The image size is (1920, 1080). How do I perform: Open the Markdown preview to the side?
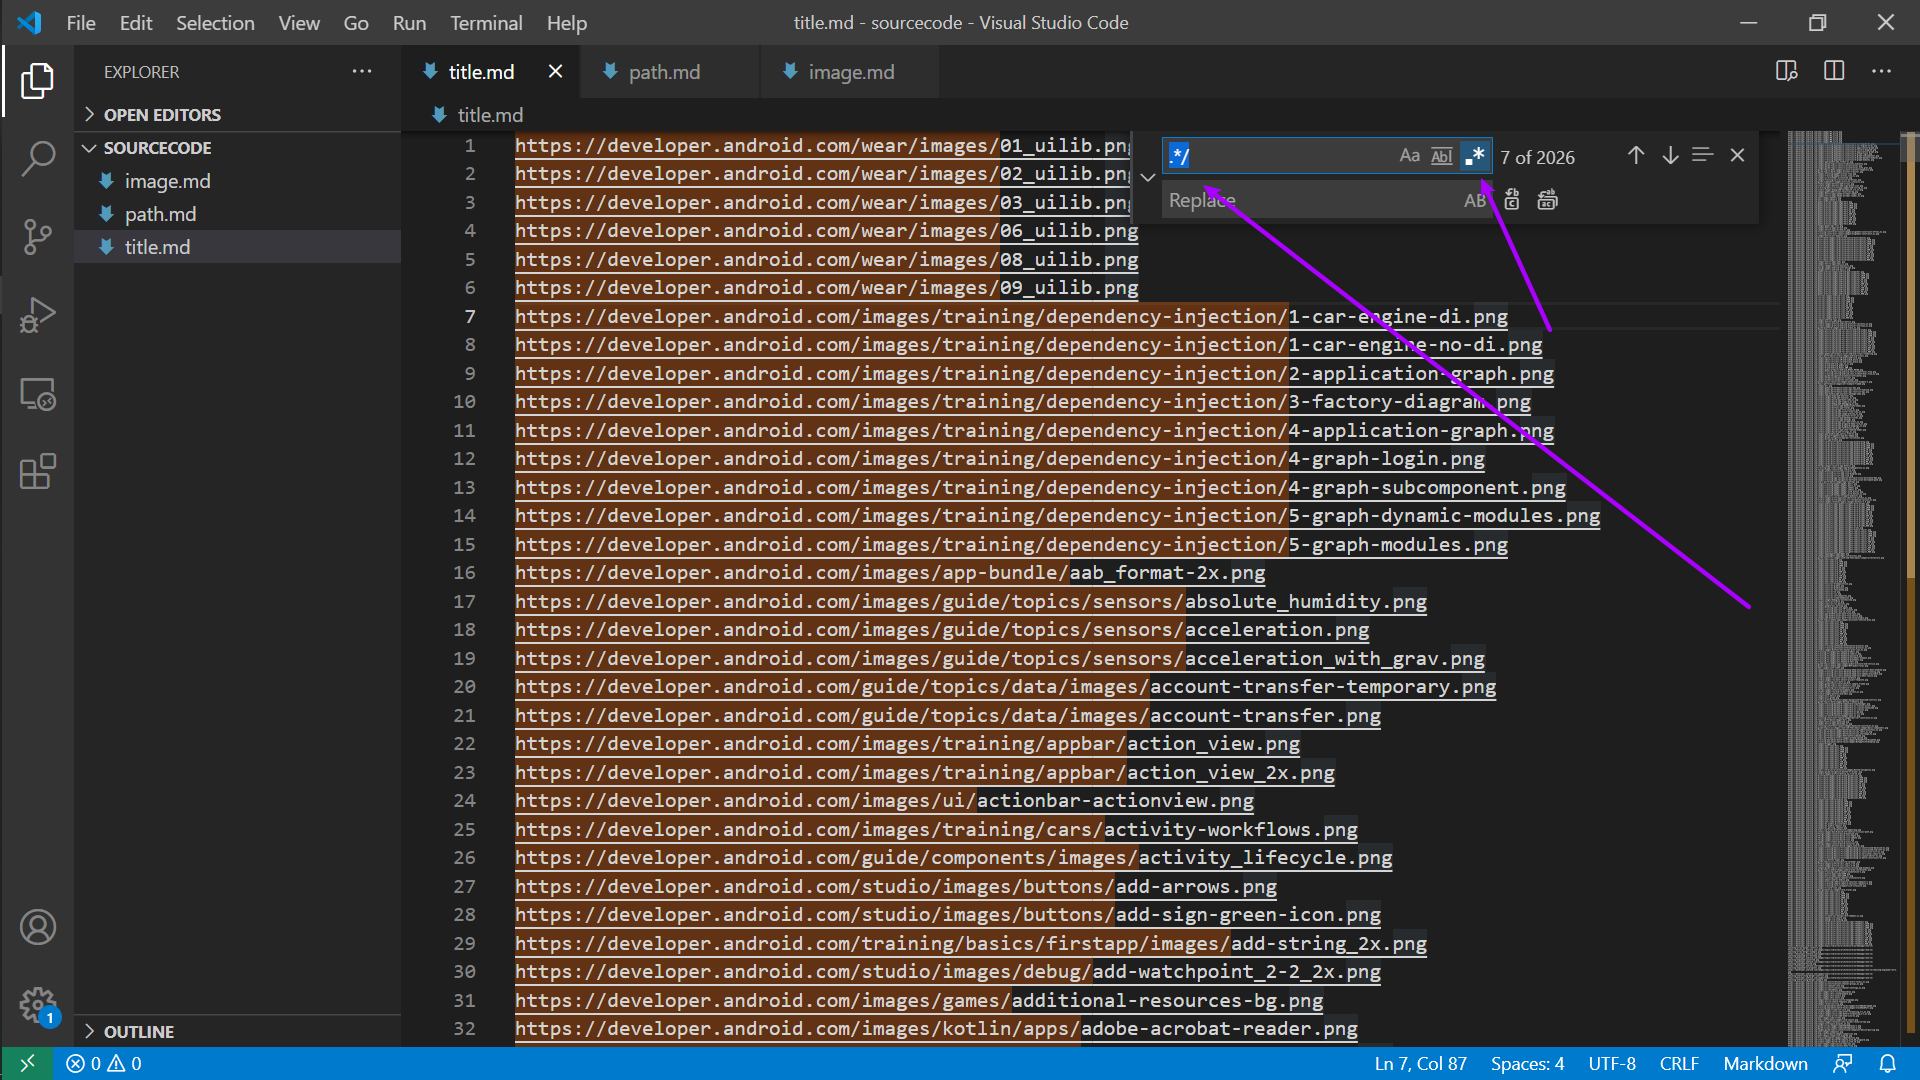point(1786,71)
